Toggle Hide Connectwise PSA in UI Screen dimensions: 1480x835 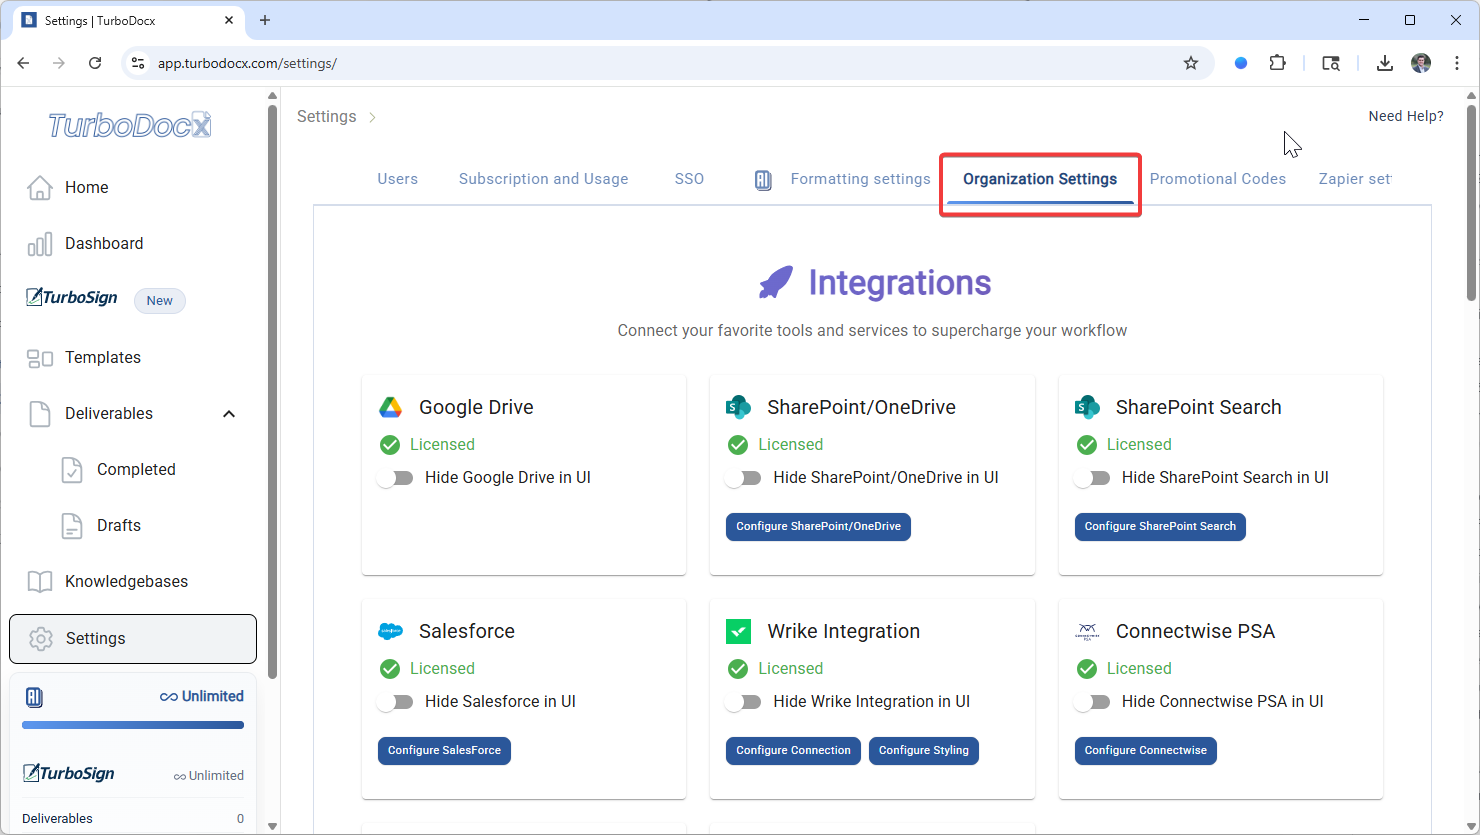pos(1092,702)
